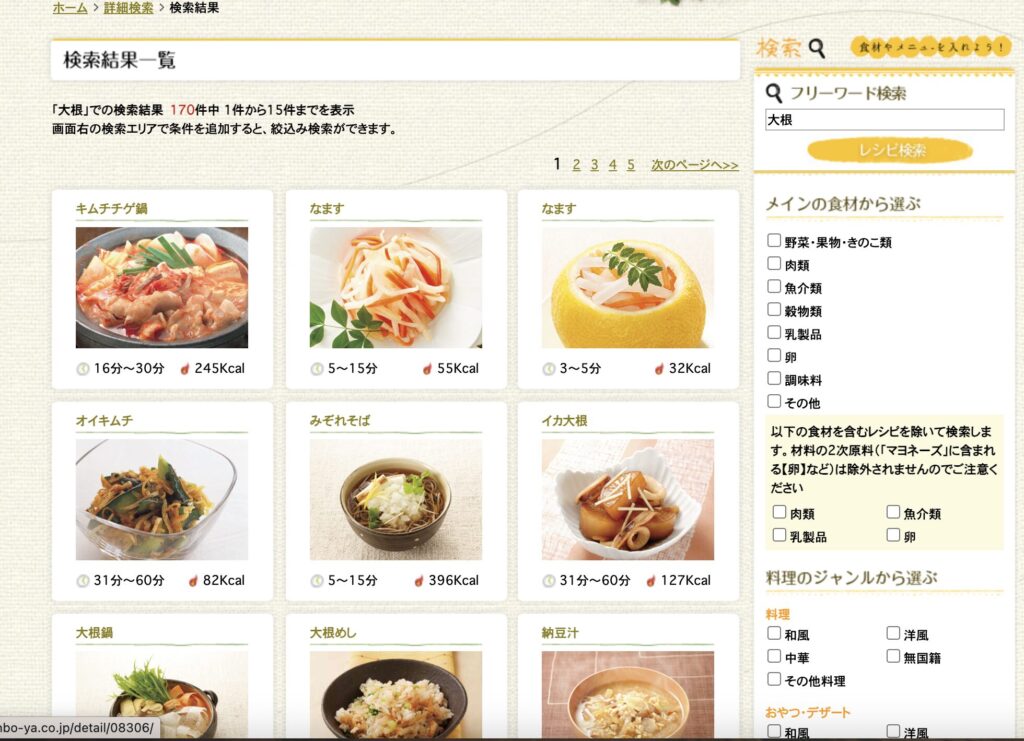Image resolution: width=1024 pixels, height=741 pixels.
Task: Click the clock icon on イカ大根 card
Action: 549,580
